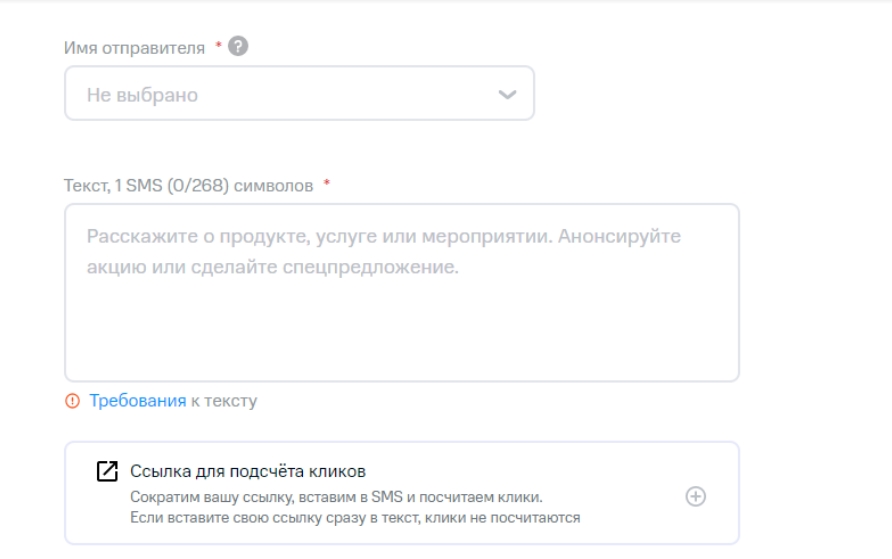
Task: Click the external link icon in tracking card
Action: (107, 471)
